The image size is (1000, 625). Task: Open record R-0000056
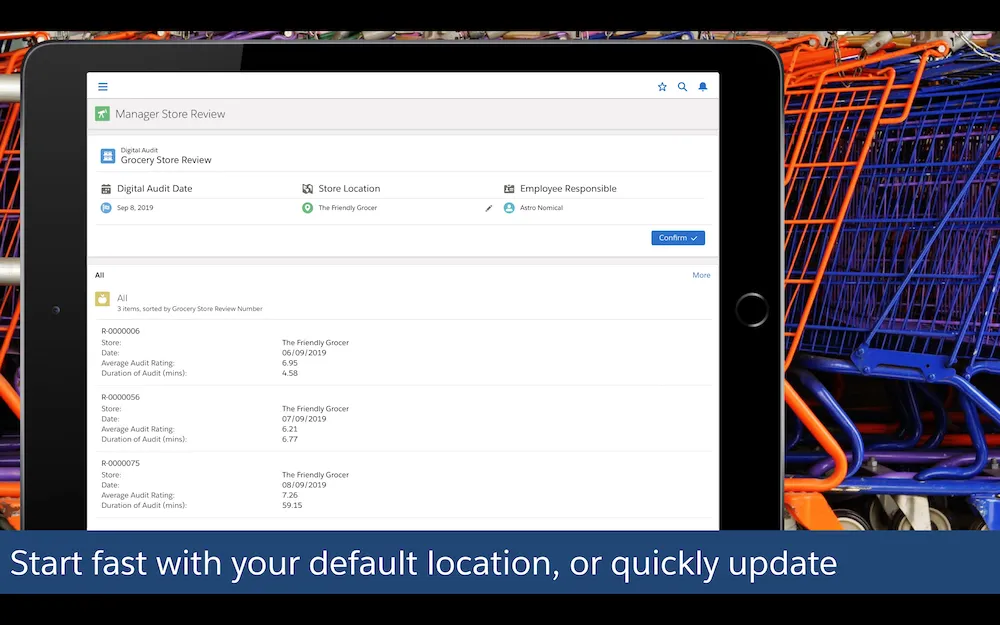pyautogui.click(x=121, y=397)
